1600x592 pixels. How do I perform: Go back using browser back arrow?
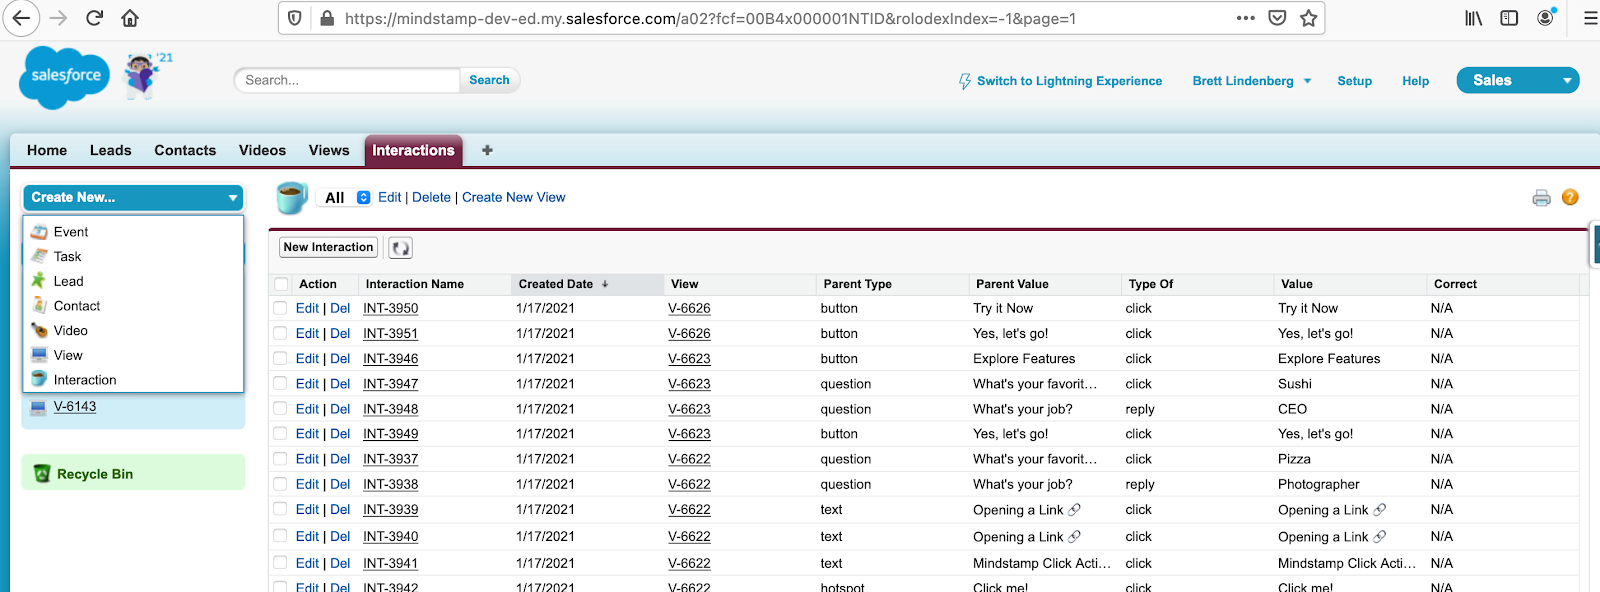tap(21, 18)
